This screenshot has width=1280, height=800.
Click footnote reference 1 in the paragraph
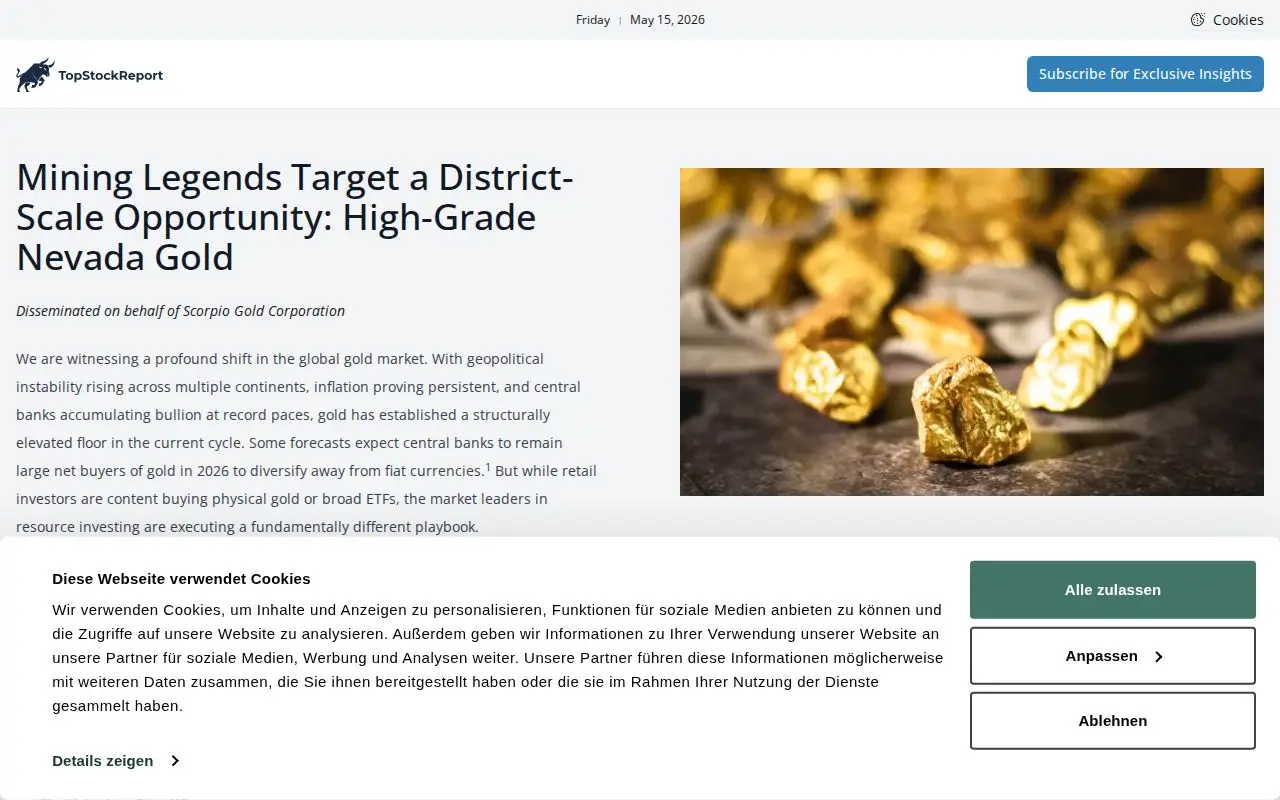click(488, 467)
